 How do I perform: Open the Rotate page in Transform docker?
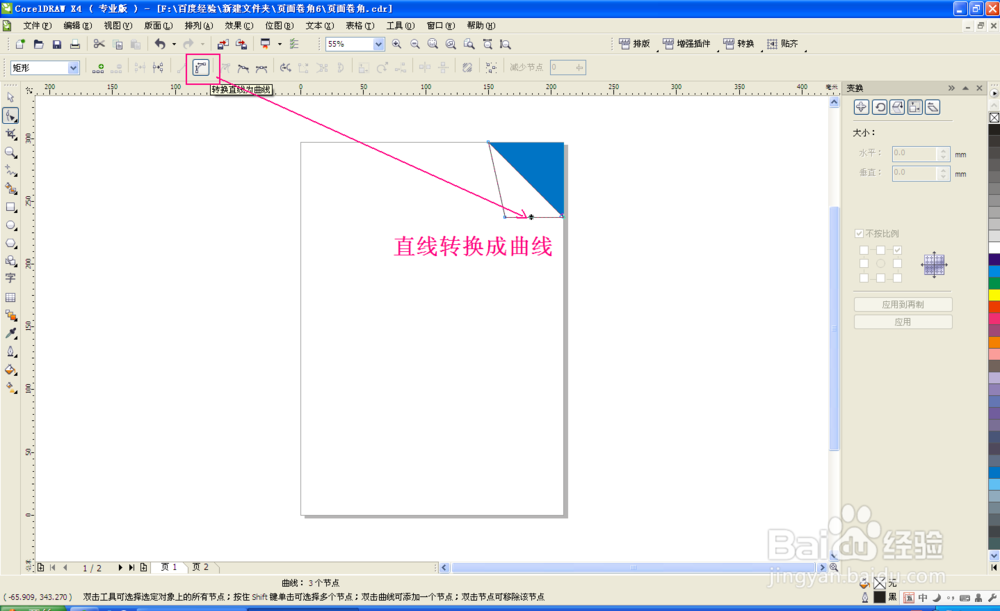pos(879,106)
